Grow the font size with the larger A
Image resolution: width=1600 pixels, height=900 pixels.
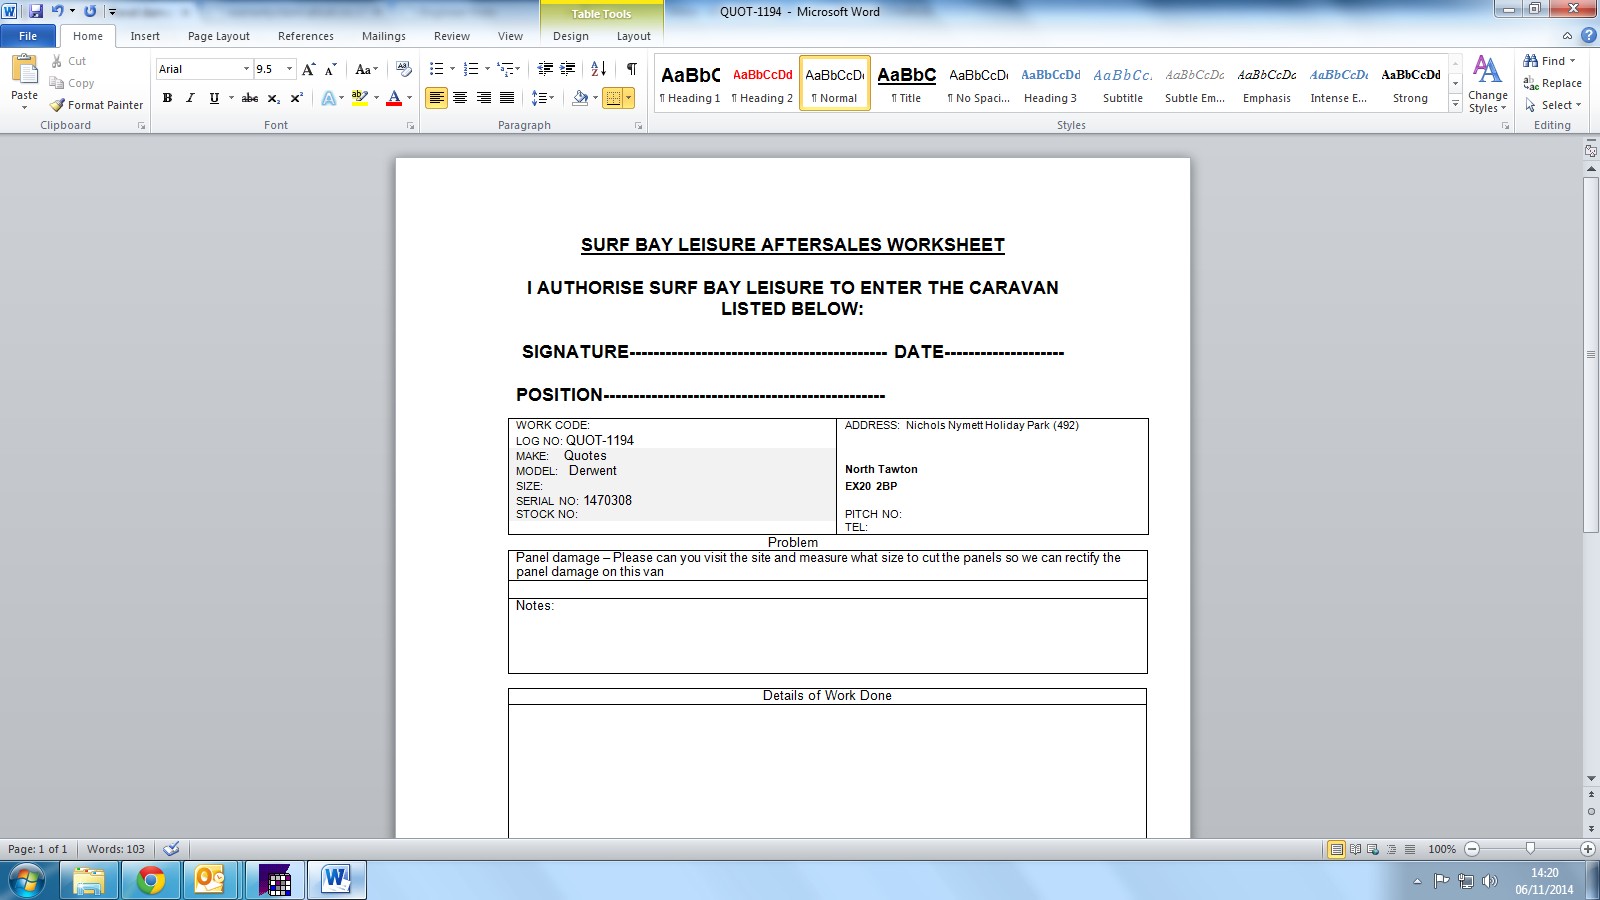click(309, 69)
